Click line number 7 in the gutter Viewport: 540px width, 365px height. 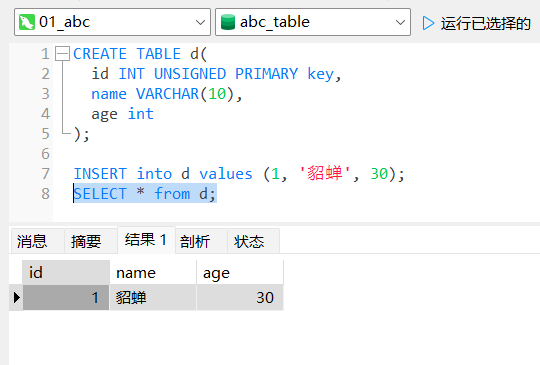click(45, 174)
